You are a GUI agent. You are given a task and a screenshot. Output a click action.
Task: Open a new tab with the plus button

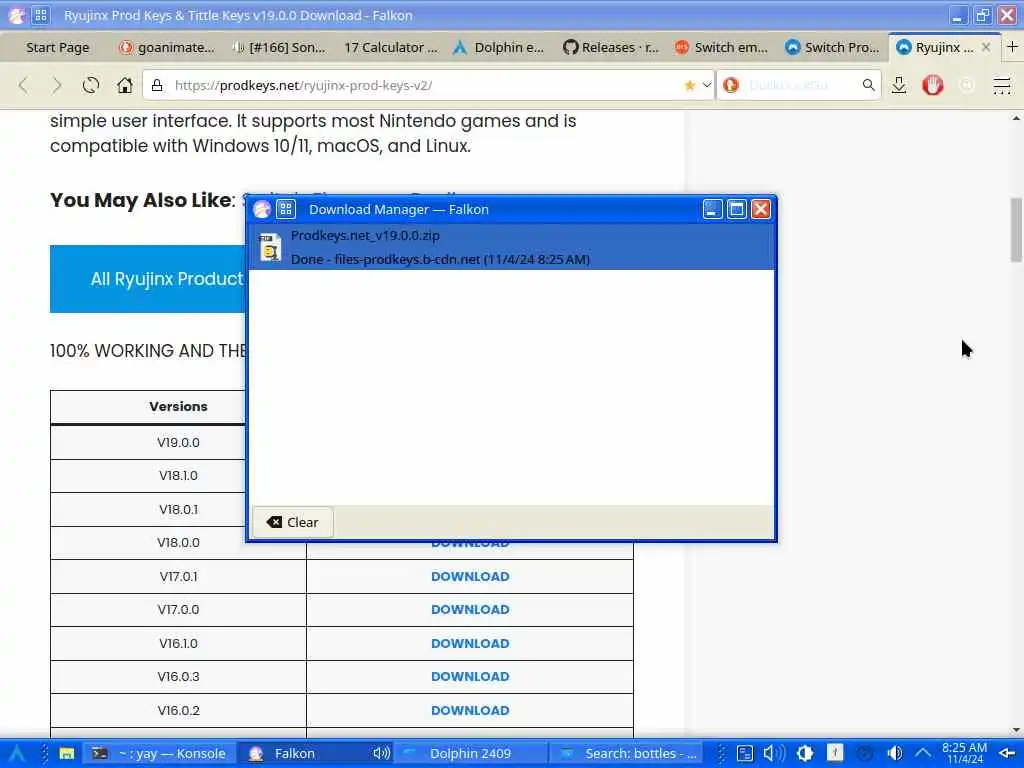pos(1012,47)
